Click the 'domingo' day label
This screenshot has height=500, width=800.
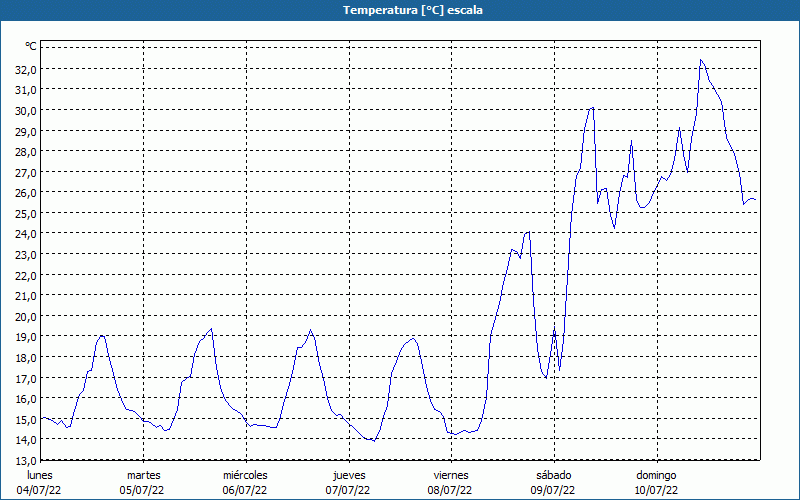657,475
